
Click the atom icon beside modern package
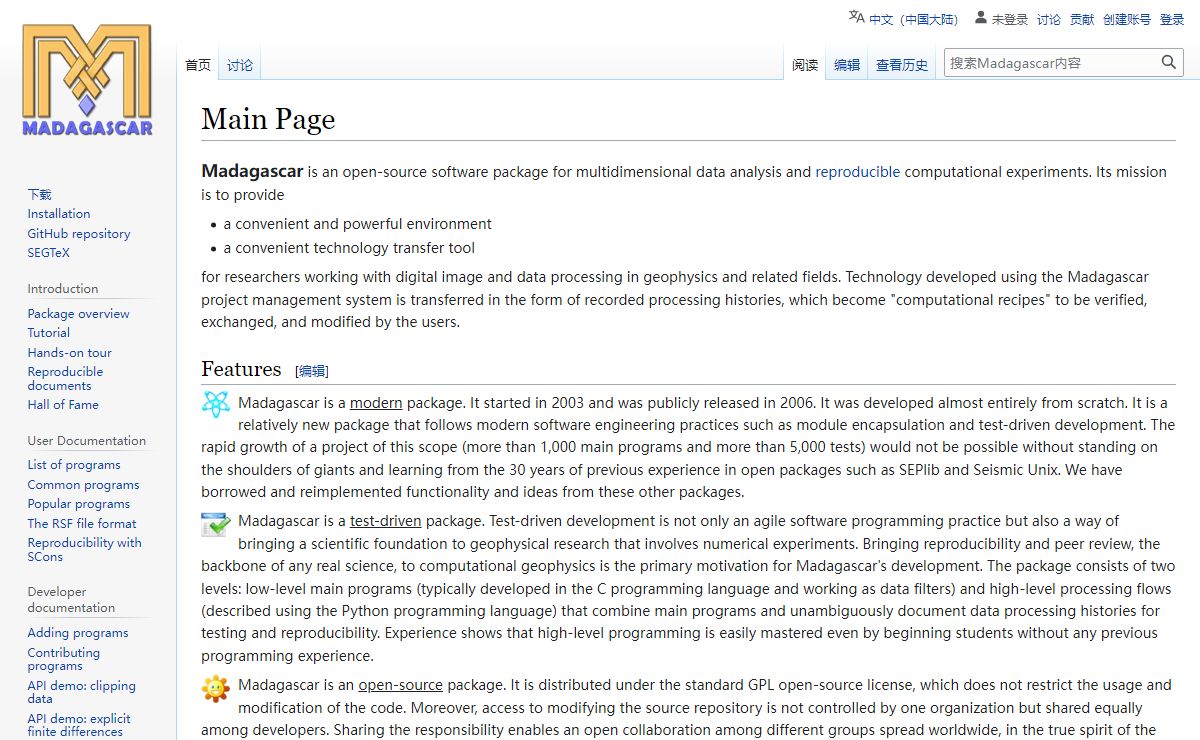pyautogui.click(x=215, y=404)
